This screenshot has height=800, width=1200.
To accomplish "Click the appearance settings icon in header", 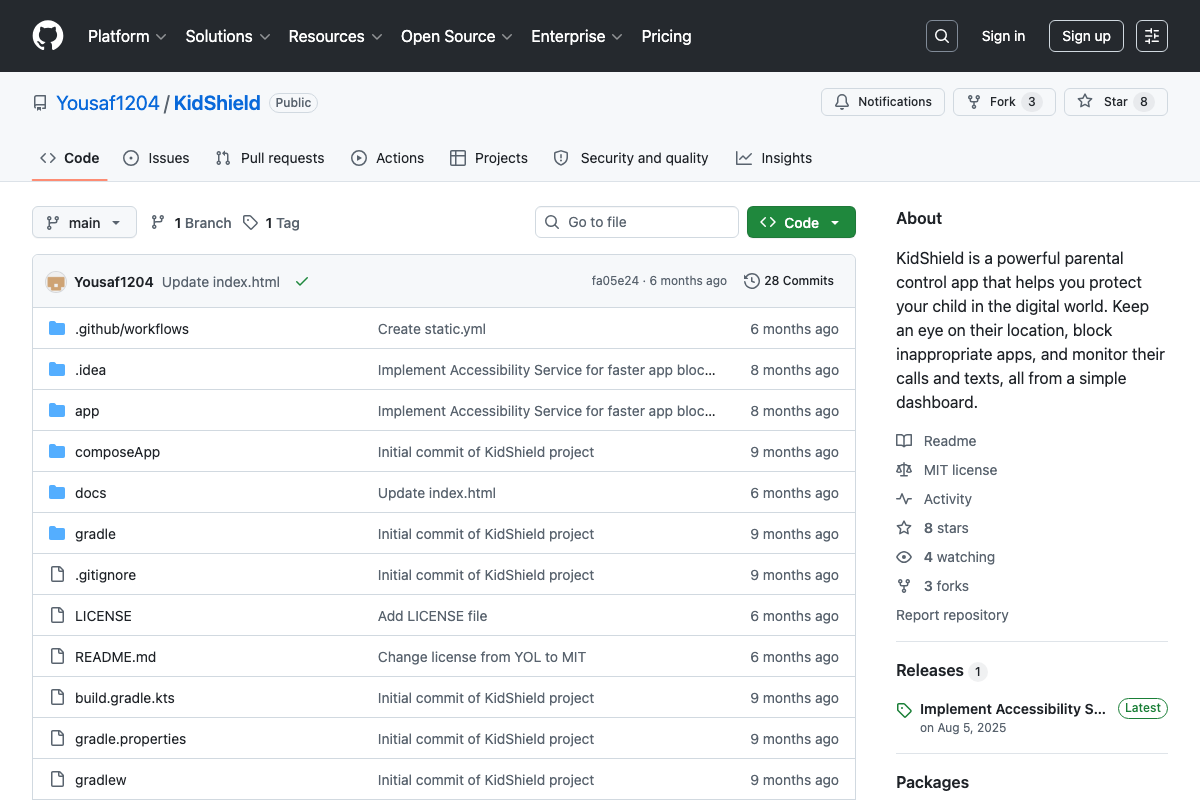I will point(1152,36).
